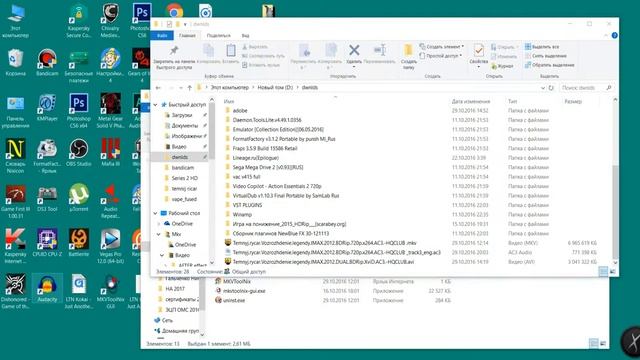Click the Свойства properties checkmark icon
The width and height of the screenshot is (640, 360).
pos(478,51)
